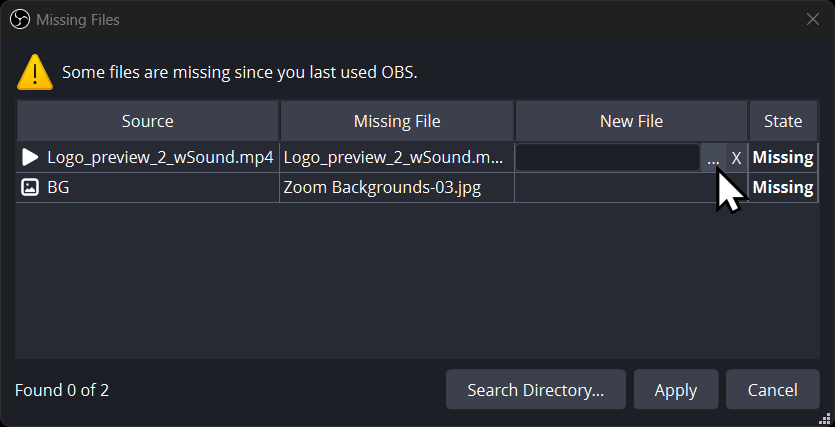Click the yellow warning triangle icon
The image size is (835, 427).
pos(35,71)
